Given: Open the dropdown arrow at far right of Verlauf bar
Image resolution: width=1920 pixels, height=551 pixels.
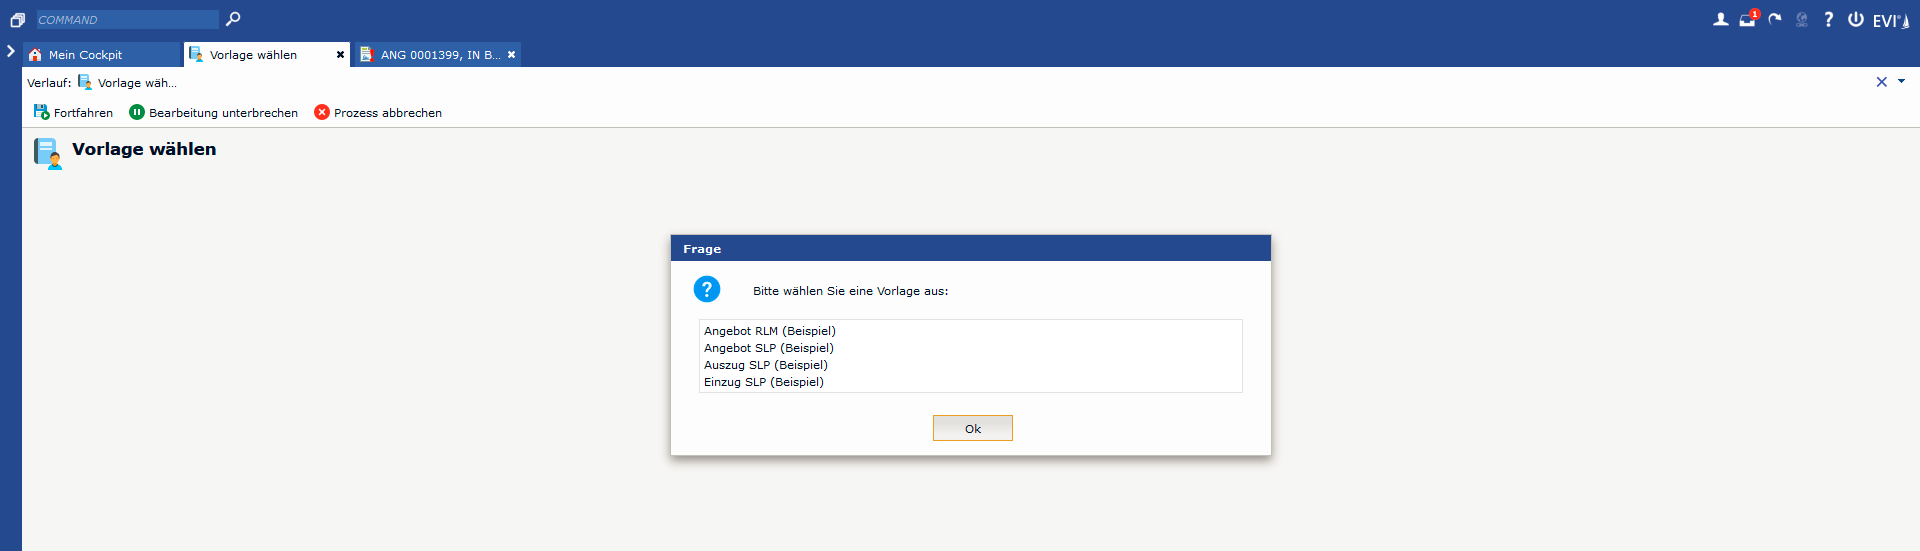Looking at the screenshot, I should pyautogui.click(x=1902, y=82).
